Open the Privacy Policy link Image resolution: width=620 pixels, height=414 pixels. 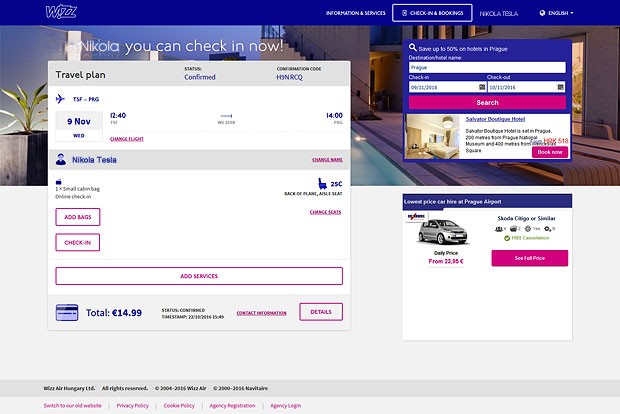[x=132, y=406]
